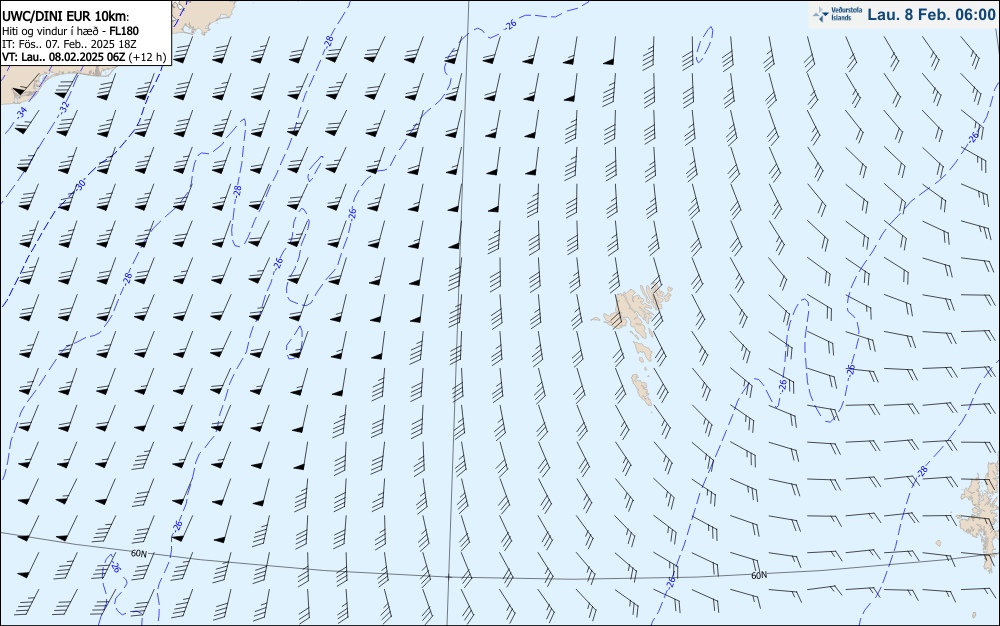The height and width of the screenshot is (626, 1000).
Task: Click 'Hiti og vindur í hæð - FL180' line
Action: pyautogui.click(x=70, y=31)
